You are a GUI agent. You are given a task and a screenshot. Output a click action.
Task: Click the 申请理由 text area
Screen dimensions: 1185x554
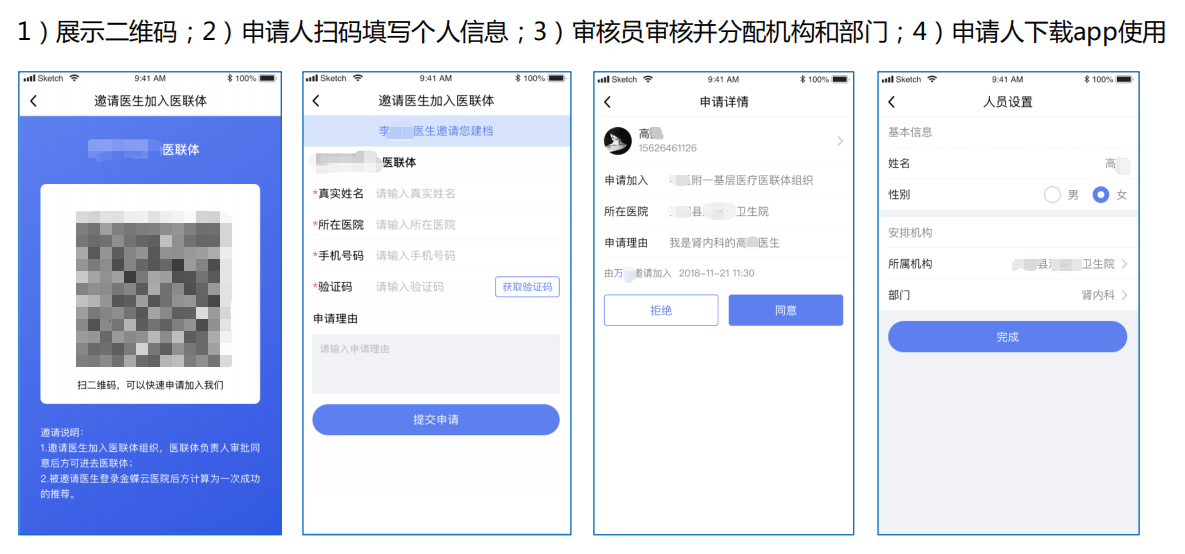click(x=436, y=364)
